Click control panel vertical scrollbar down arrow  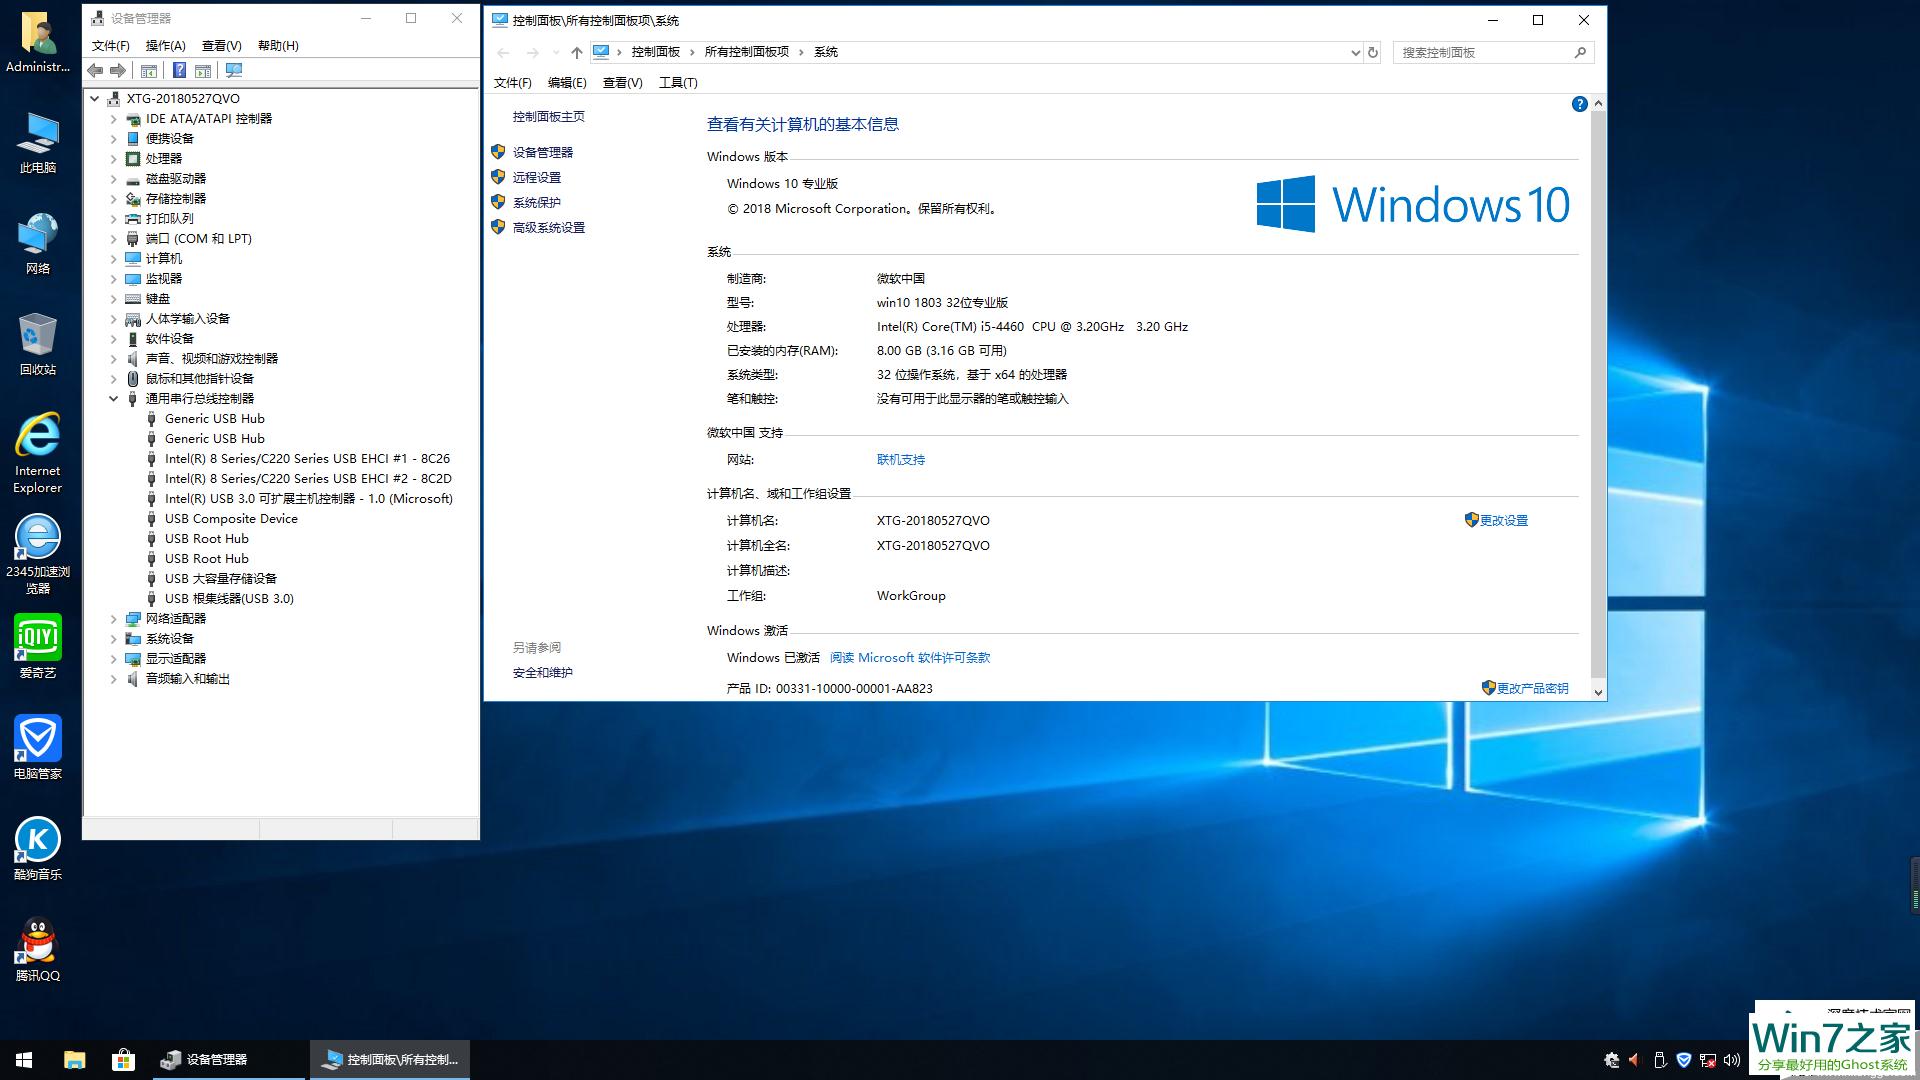click(x=1598, y=692)
